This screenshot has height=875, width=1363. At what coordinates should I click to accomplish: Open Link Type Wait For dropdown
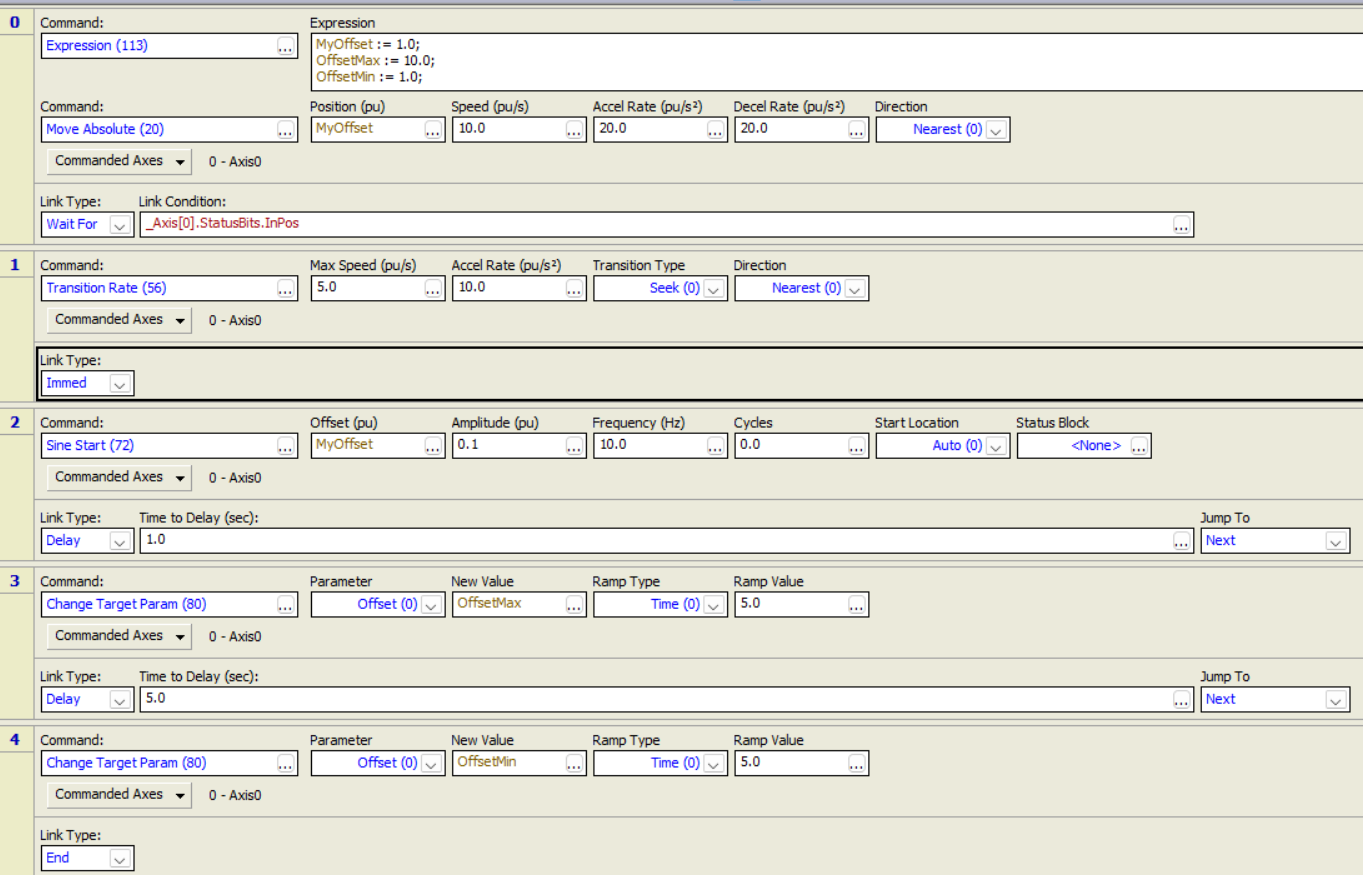pos(120,225)
